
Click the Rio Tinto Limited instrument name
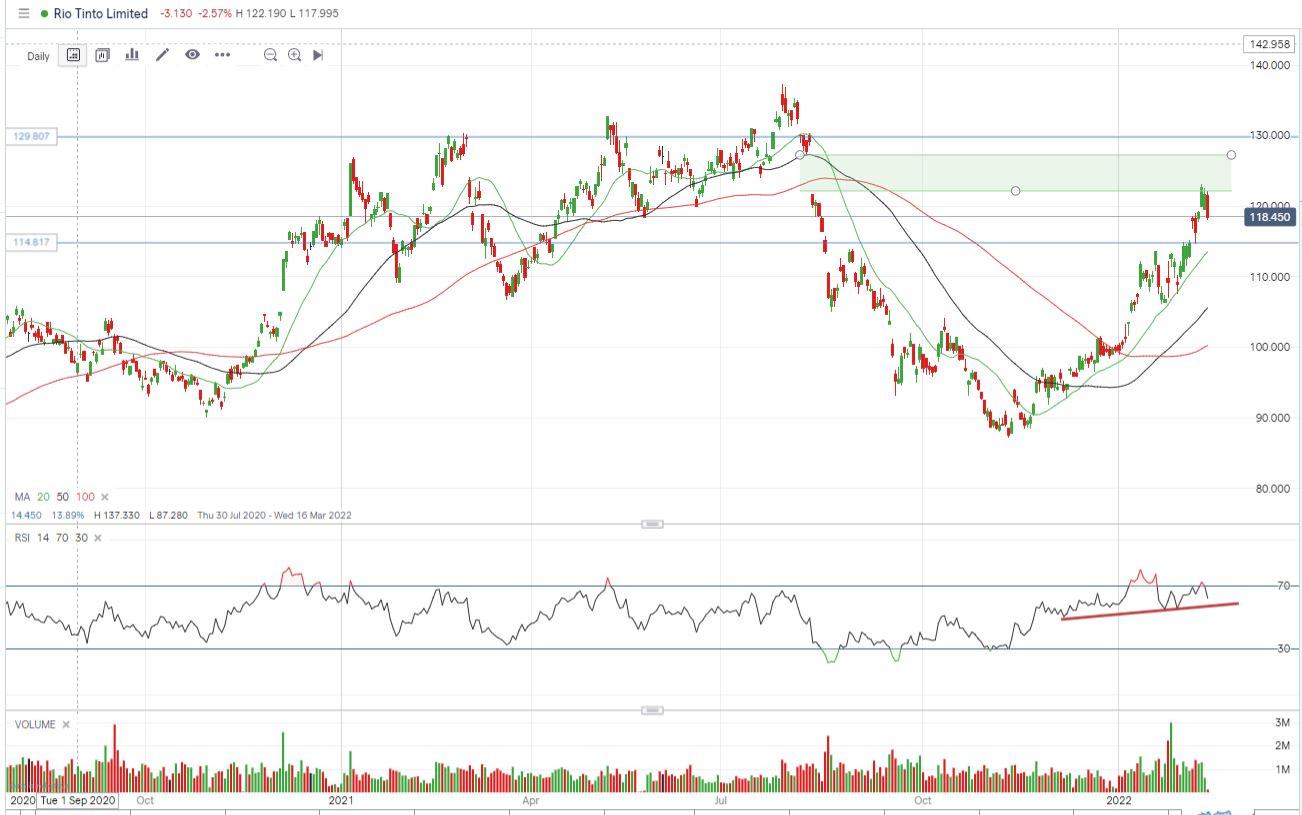click(x=101, y=14)
